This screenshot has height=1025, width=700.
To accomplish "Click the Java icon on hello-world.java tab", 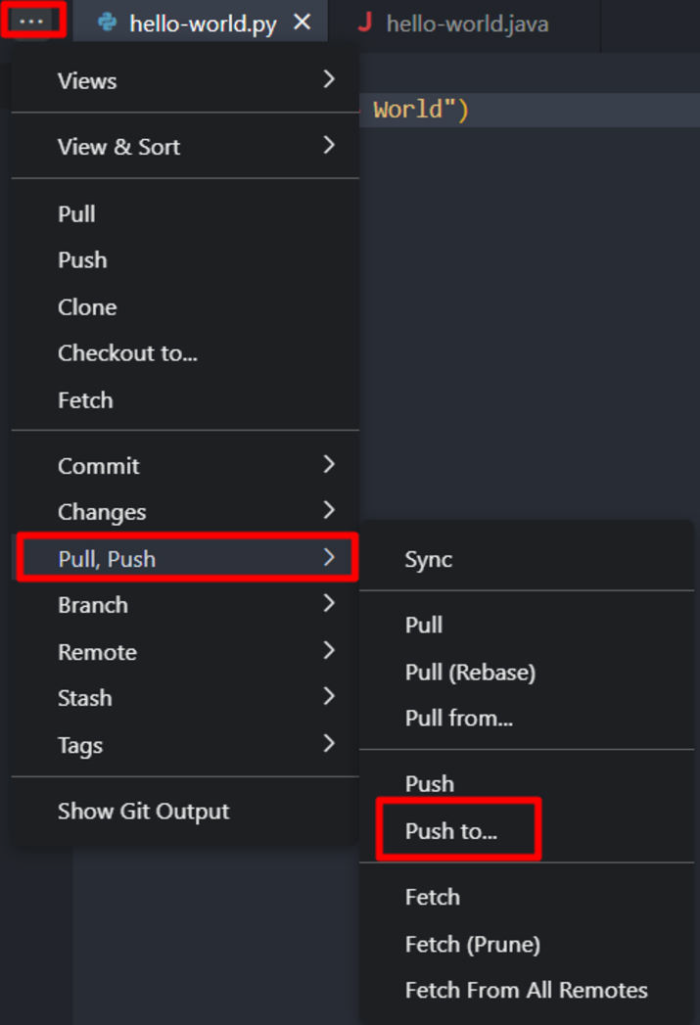I will [x=365, y=22].
